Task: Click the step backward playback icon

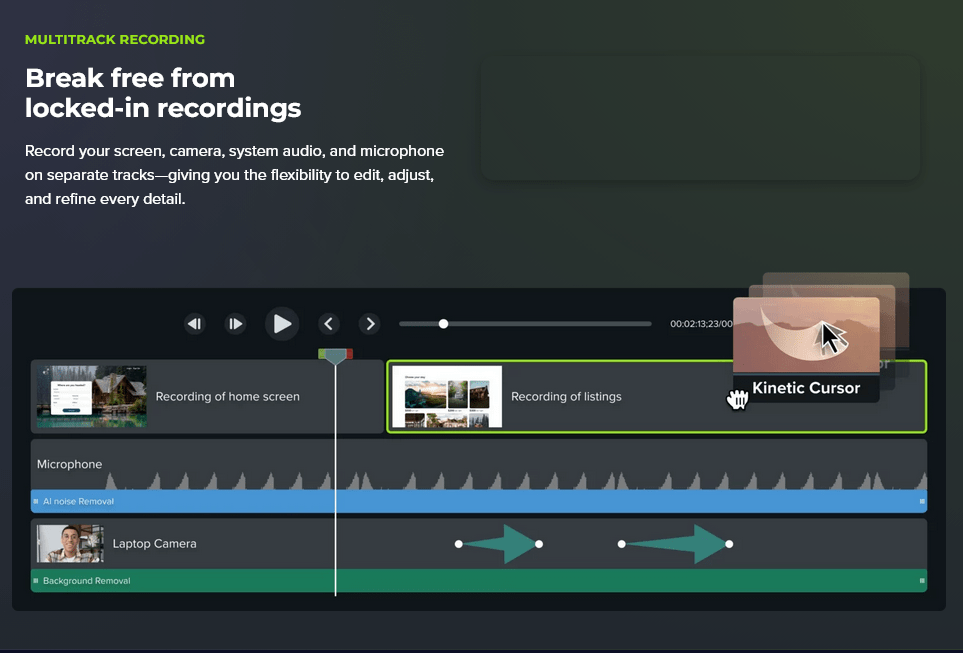Action: (x=195, y=324)
